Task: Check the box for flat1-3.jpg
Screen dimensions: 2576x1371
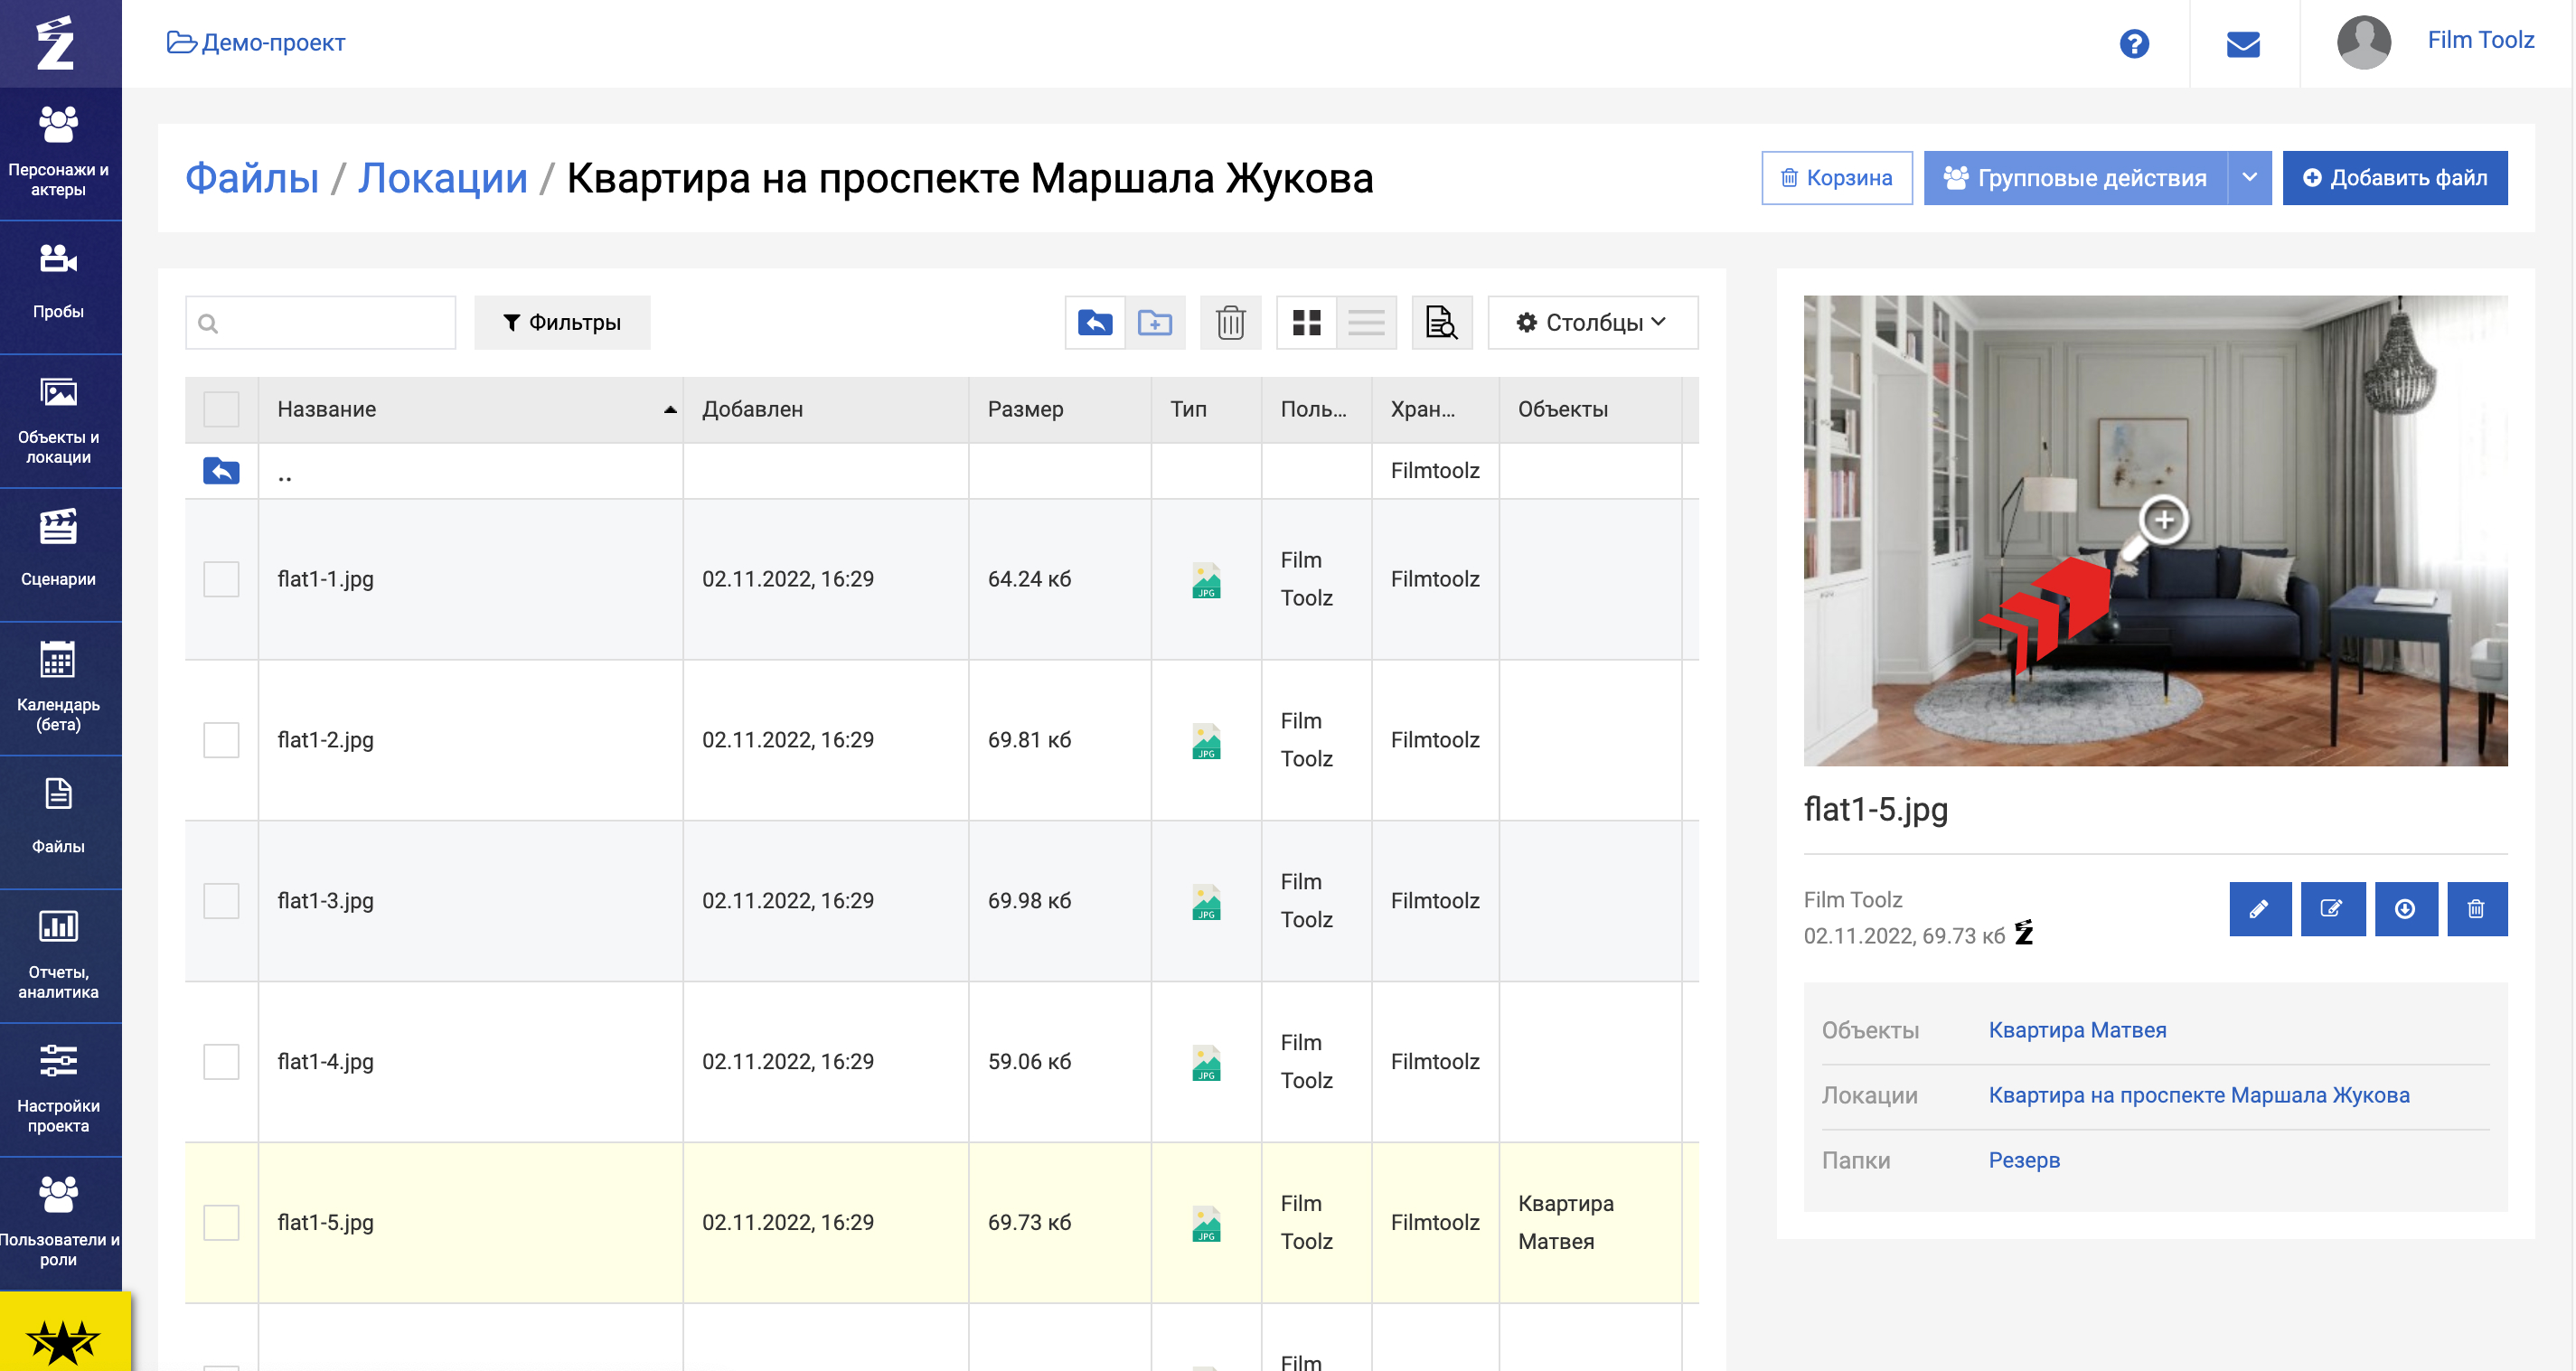Action: pos(221,901)
